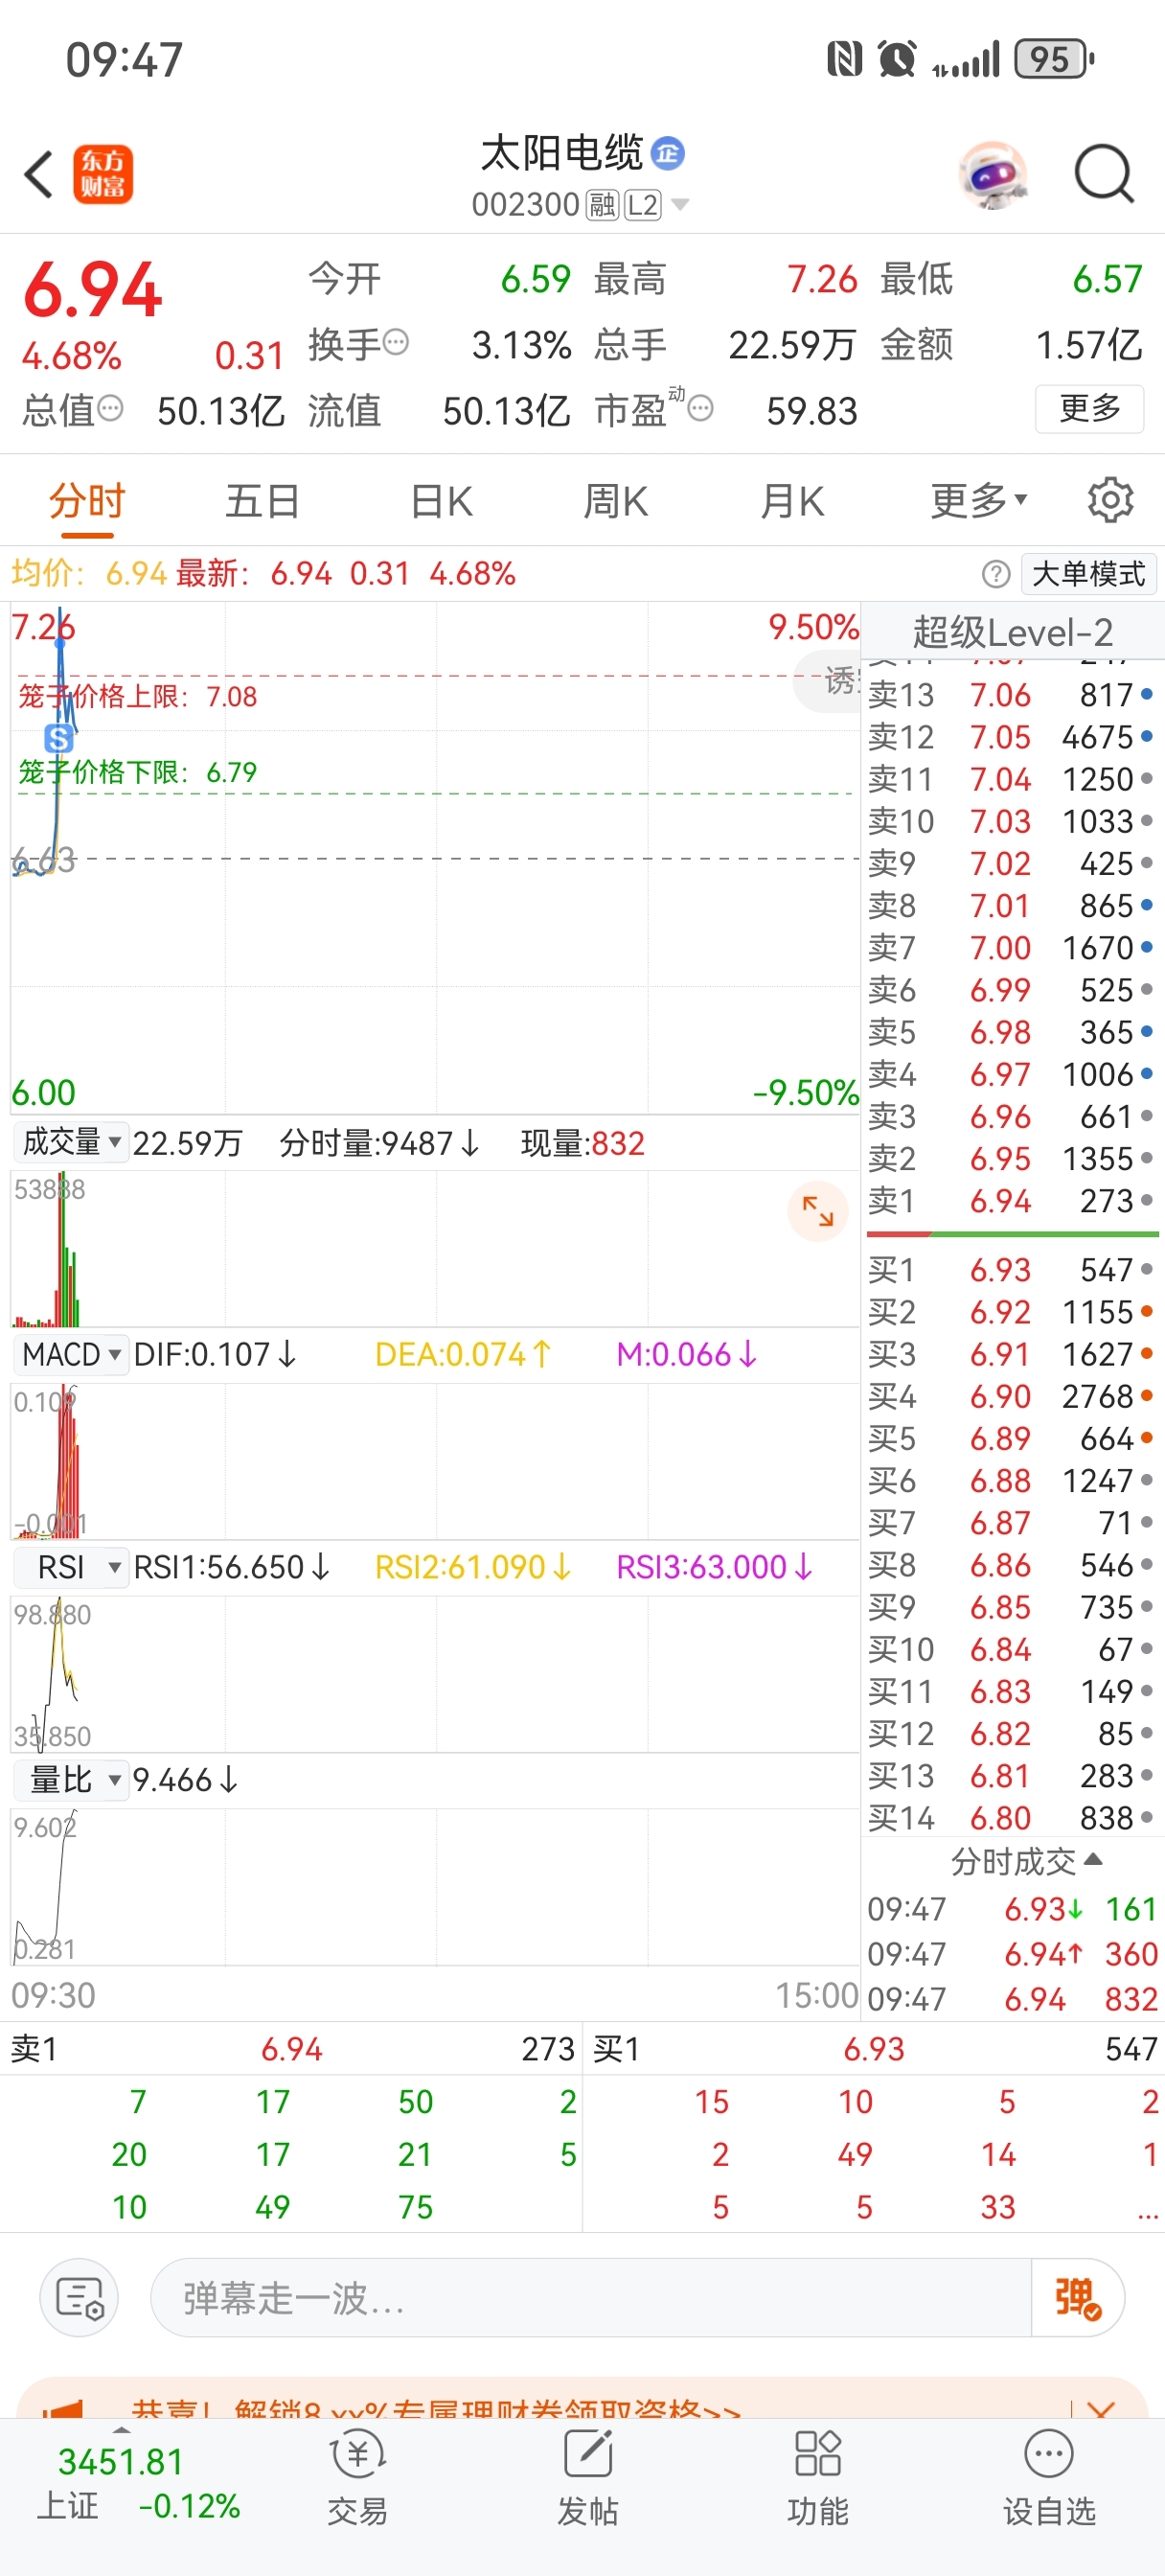The image size is (1165, 2576).
Task: Open the RSI indicator dropdown
Action: click(72, 1567)
